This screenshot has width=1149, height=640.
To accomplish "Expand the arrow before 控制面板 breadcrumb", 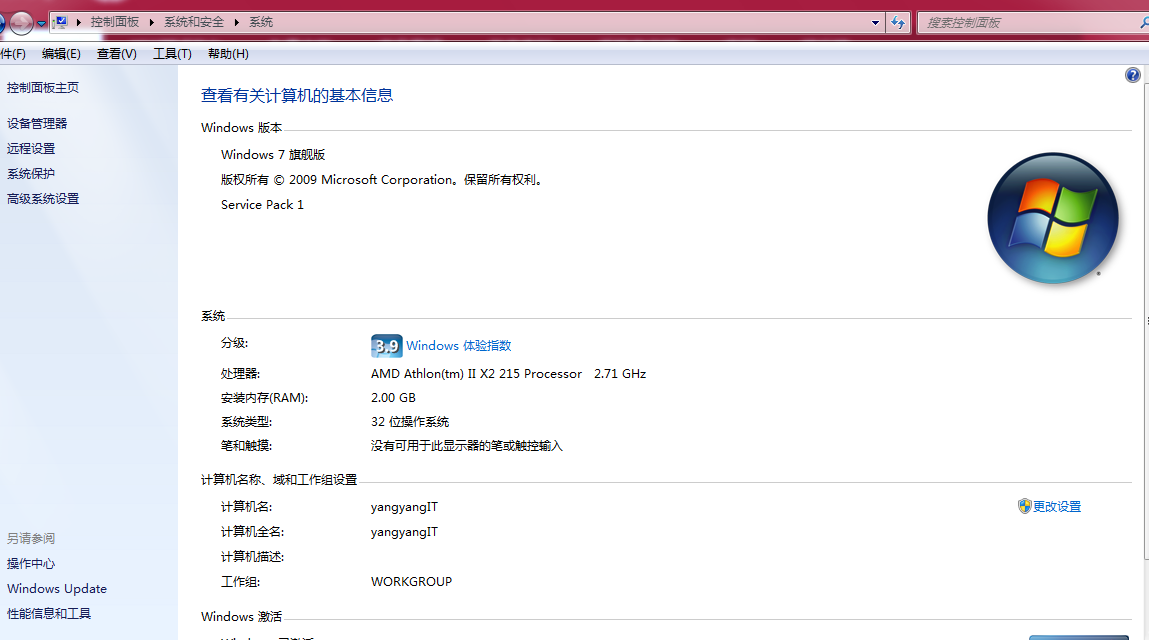I will [78, 23].
